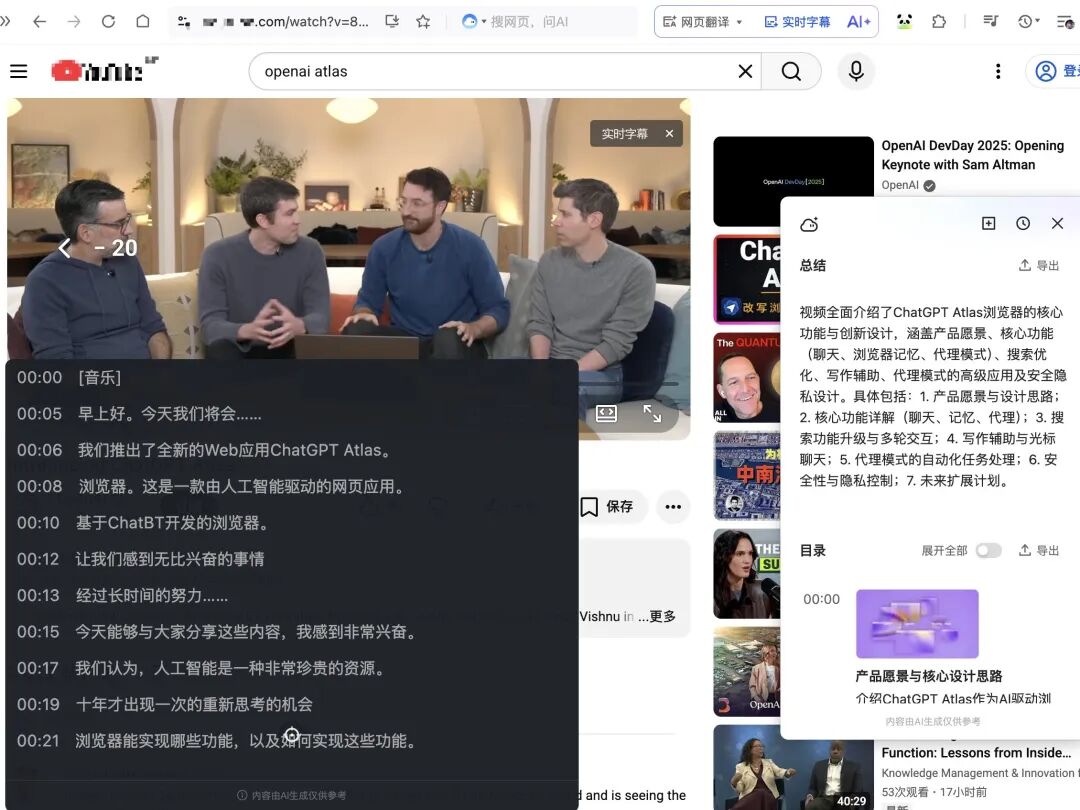The image size is (1080, 810).
Task: Click the microphone voice search icon
Action: (x=856, y=71)
